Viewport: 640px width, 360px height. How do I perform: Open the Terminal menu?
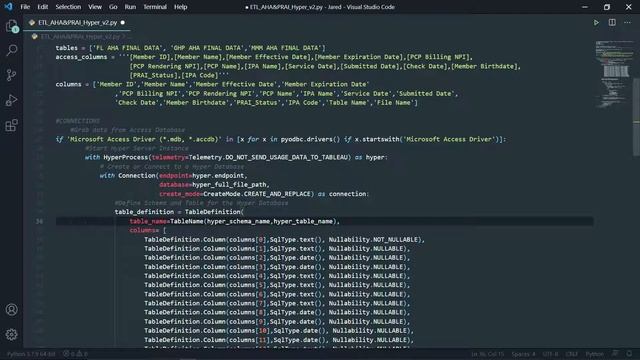pyautogui.click(x=155, y=7)
